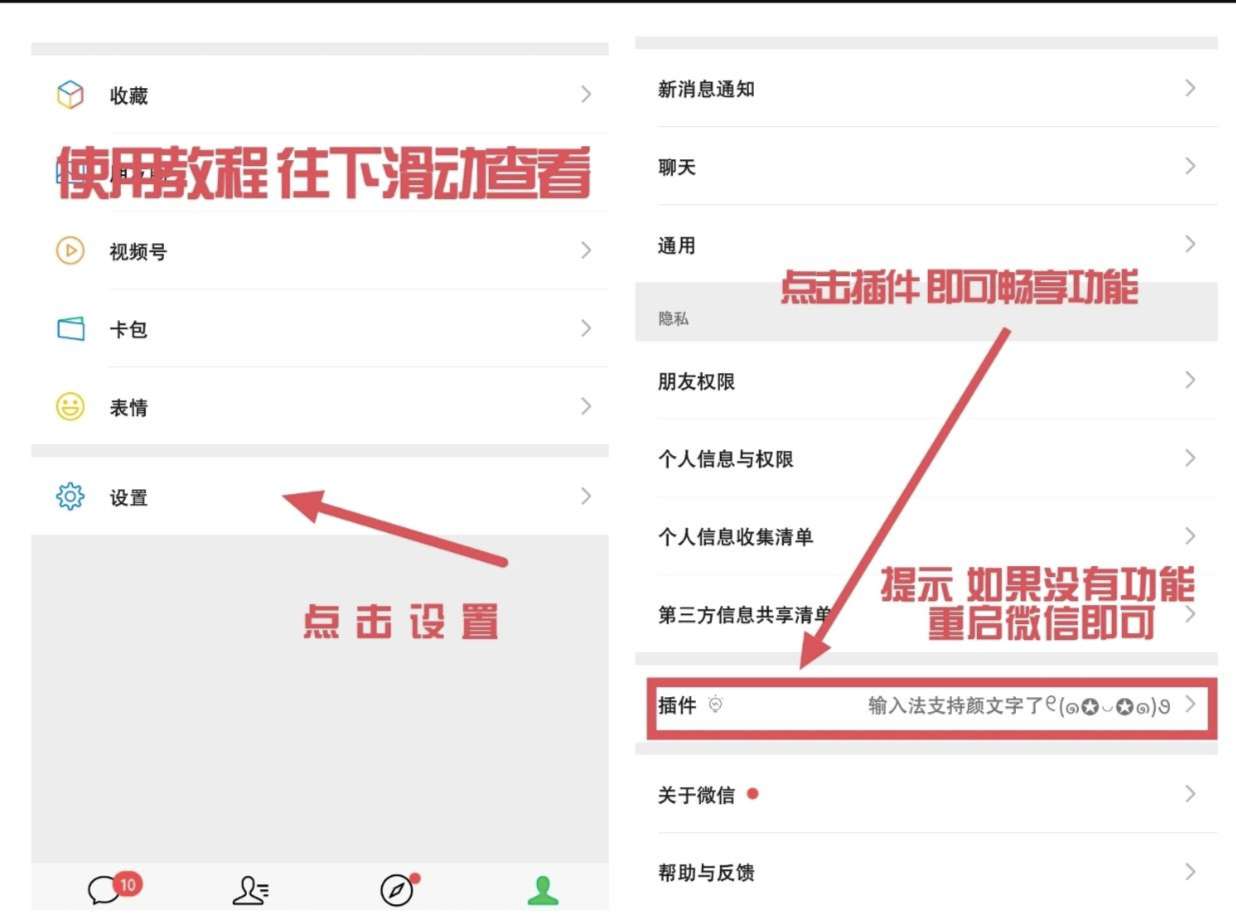
Task: Open 个人信息与权限 menu item
Action: click(x=726, y=459)
